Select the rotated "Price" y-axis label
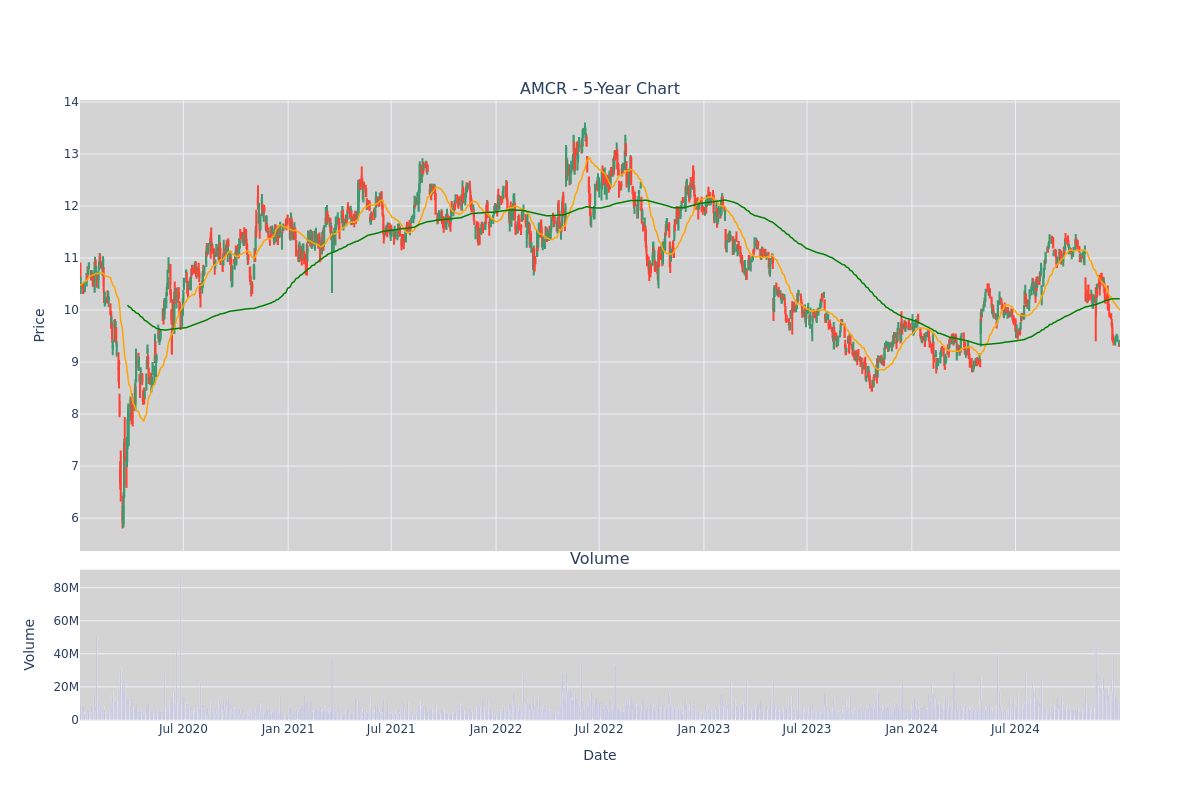Viewport: 1200px width, 800px height. [40, 325]
